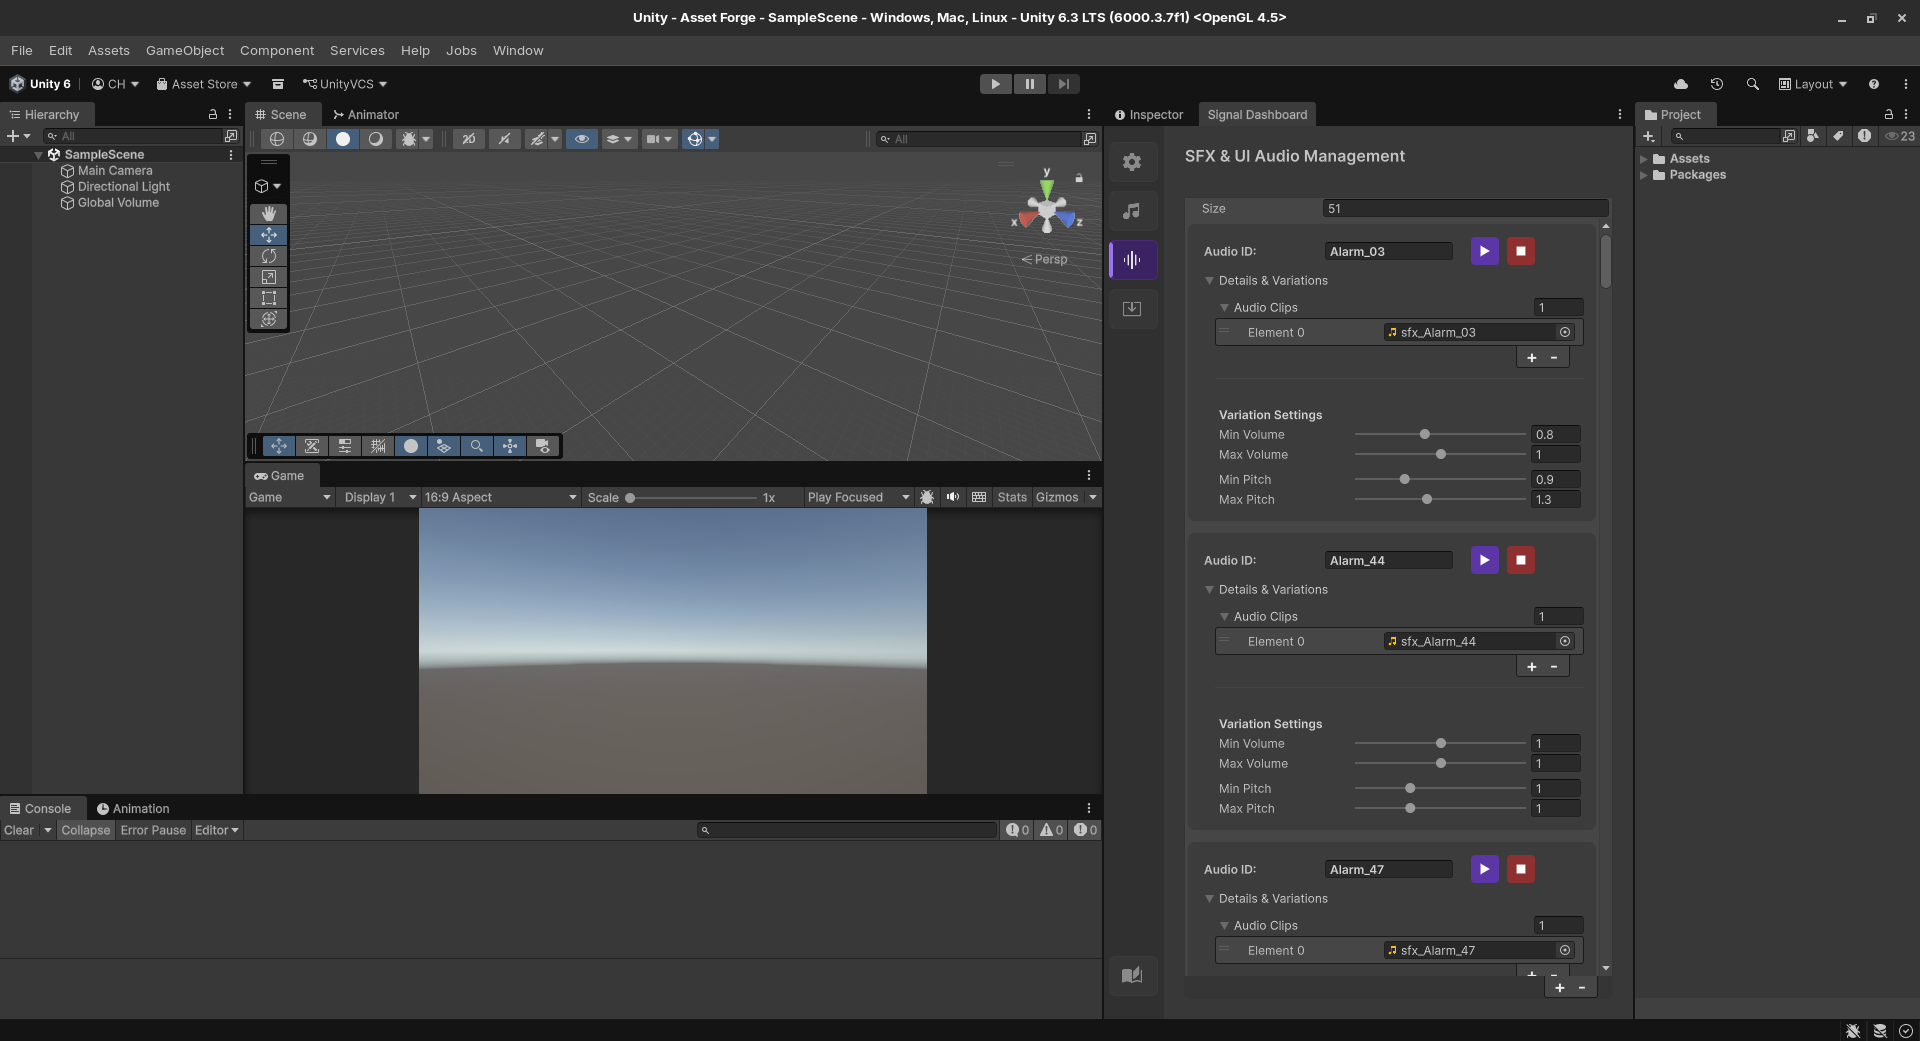Pick object for sfx_Alarm_03 clip field
The image size is (1920, 1041).
(1565, 332)
